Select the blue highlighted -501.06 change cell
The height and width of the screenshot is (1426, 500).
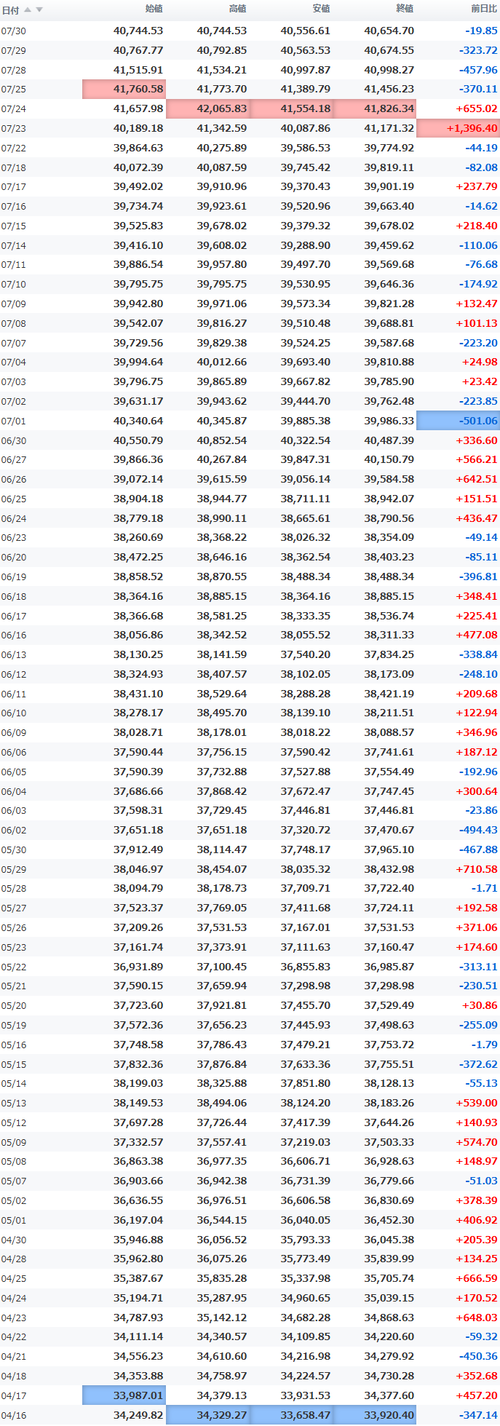coord(458,421)
